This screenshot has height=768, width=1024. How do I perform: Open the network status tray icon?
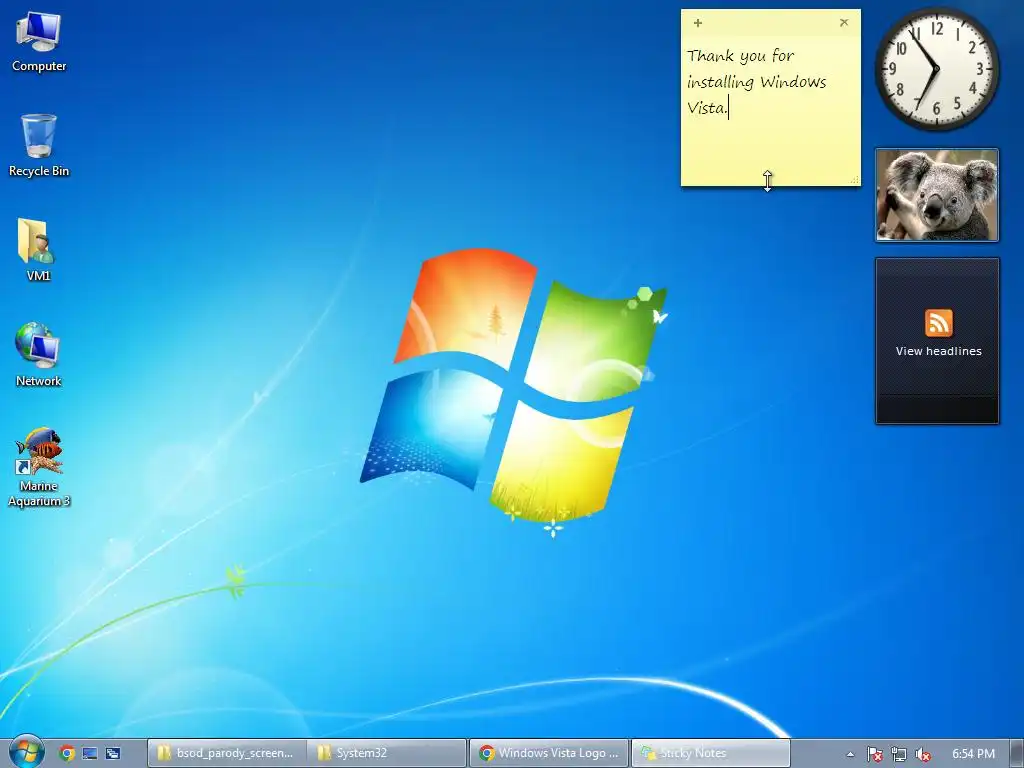pyautogui.click(x=899, y=754)
